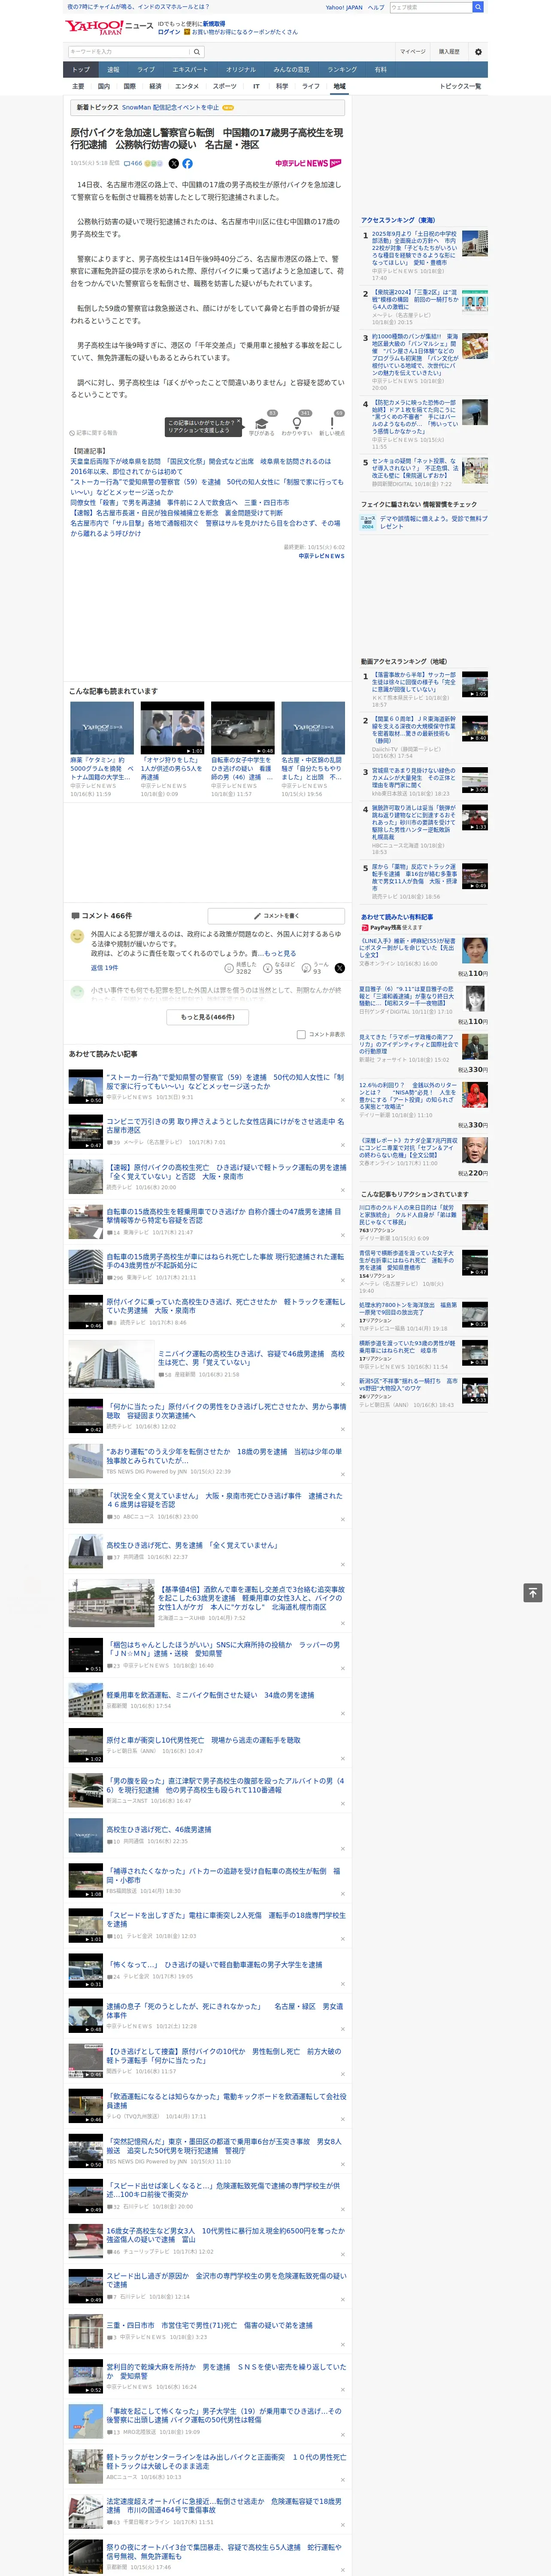Select the スポーツ category tab

point(225,86)
